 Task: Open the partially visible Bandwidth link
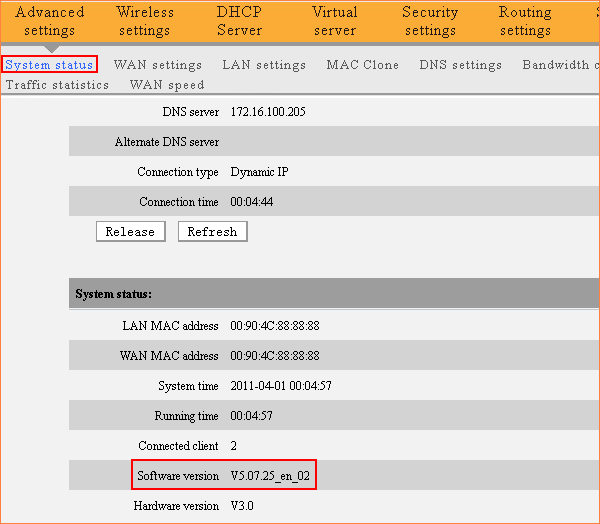(x=560, y=65)
